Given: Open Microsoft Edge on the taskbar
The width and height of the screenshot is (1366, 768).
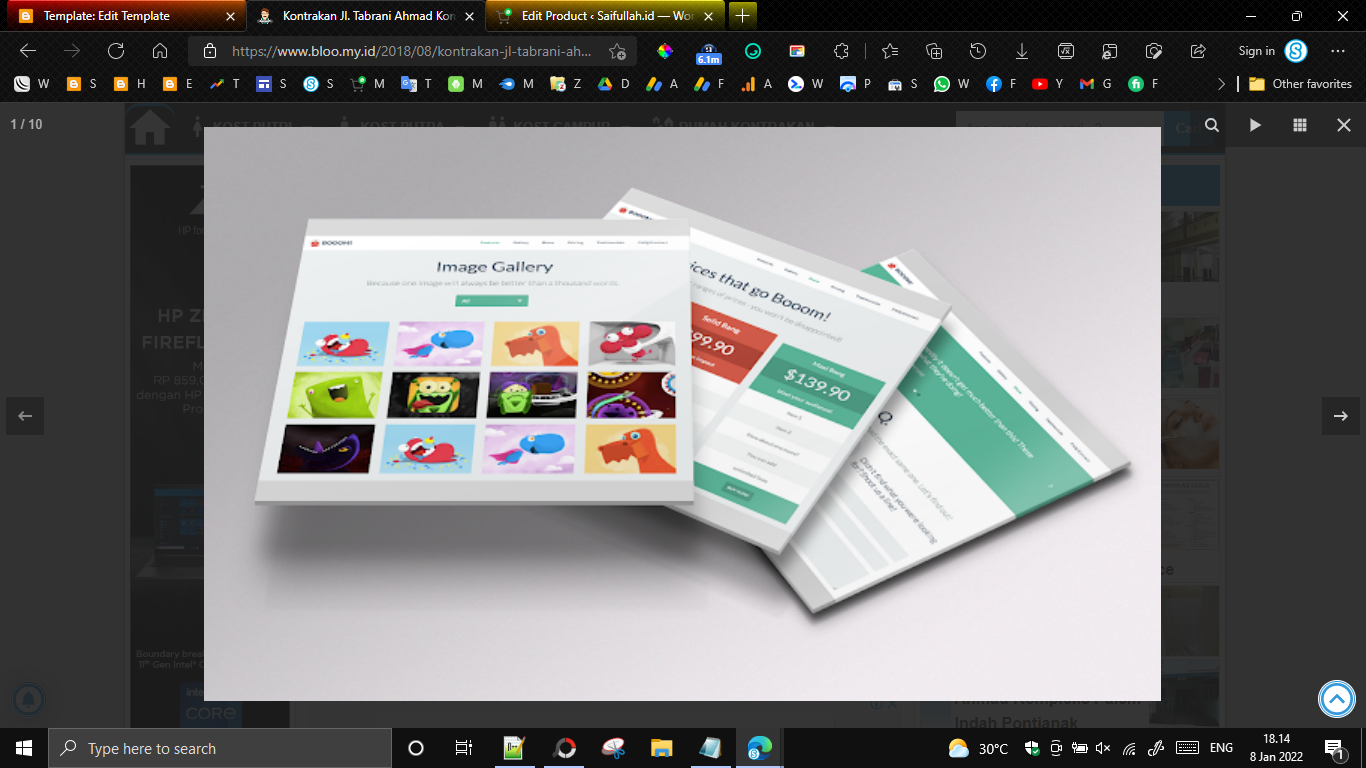Looking at the screenshot, I should (x=760, y=748).
